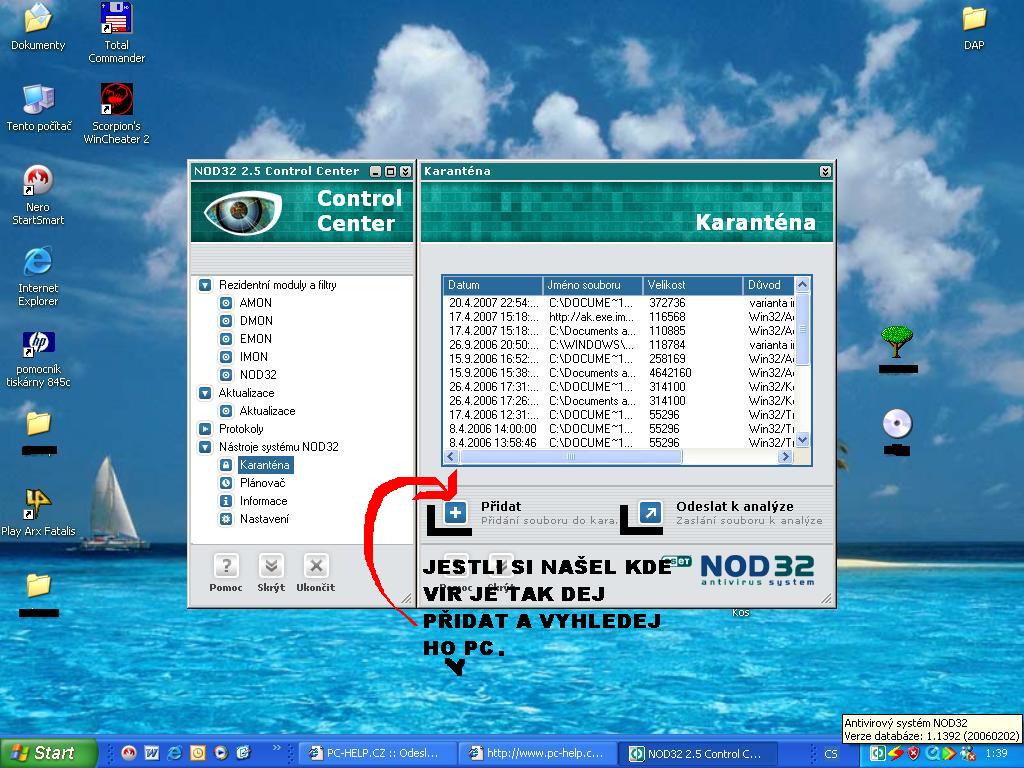Select AMON module in tree
The height and width of the screenshot is (768, 1024).
255,303
